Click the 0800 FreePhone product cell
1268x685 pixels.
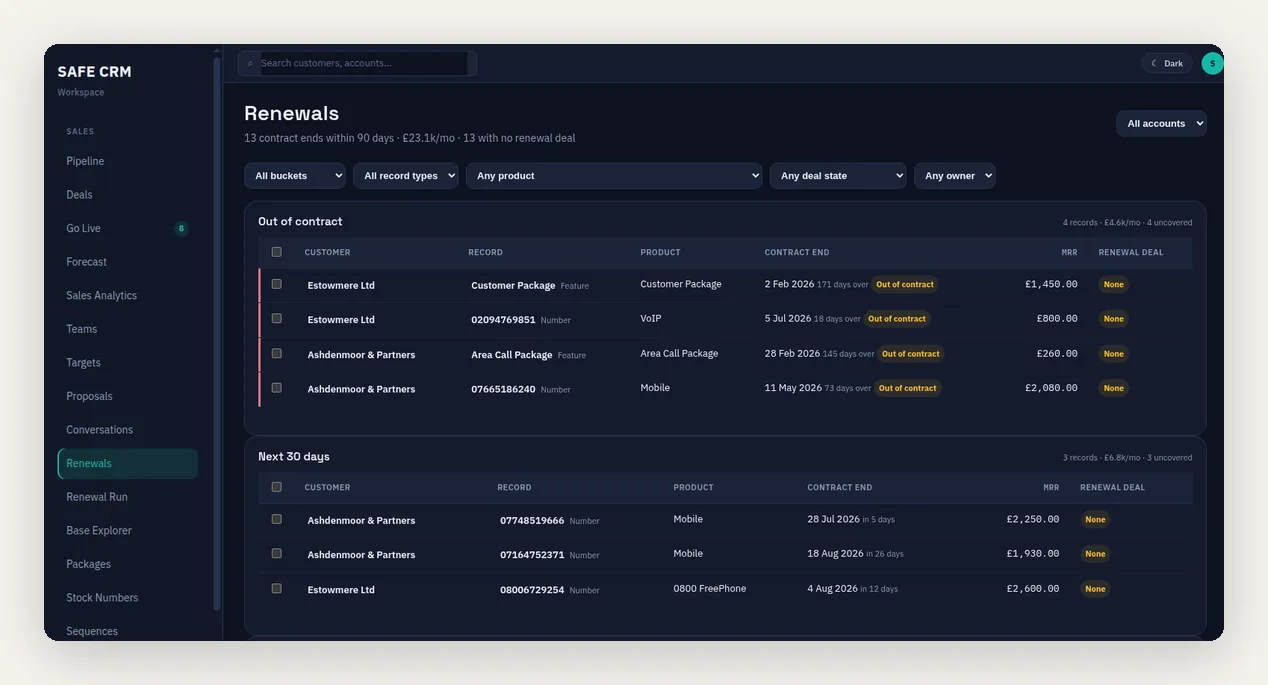pos(710,588)
